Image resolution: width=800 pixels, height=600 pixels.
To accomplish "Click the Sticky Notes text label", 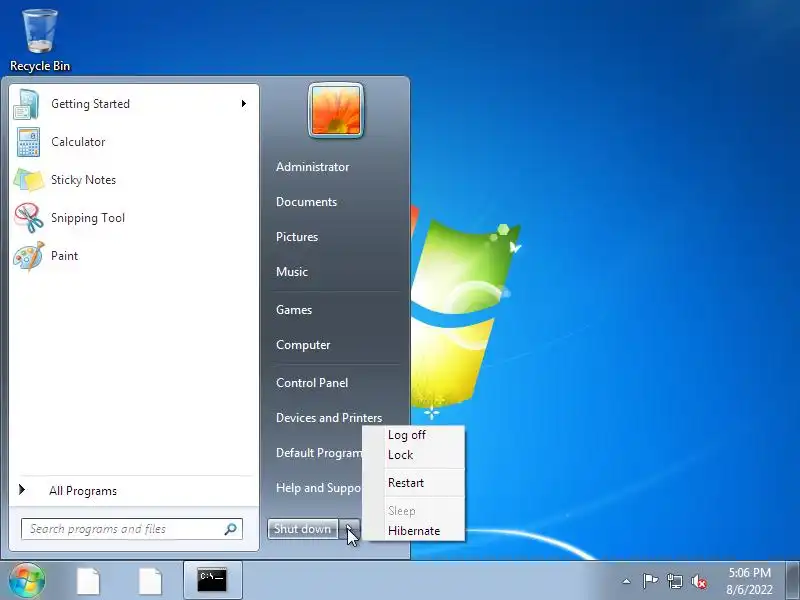I will point(83,180).
